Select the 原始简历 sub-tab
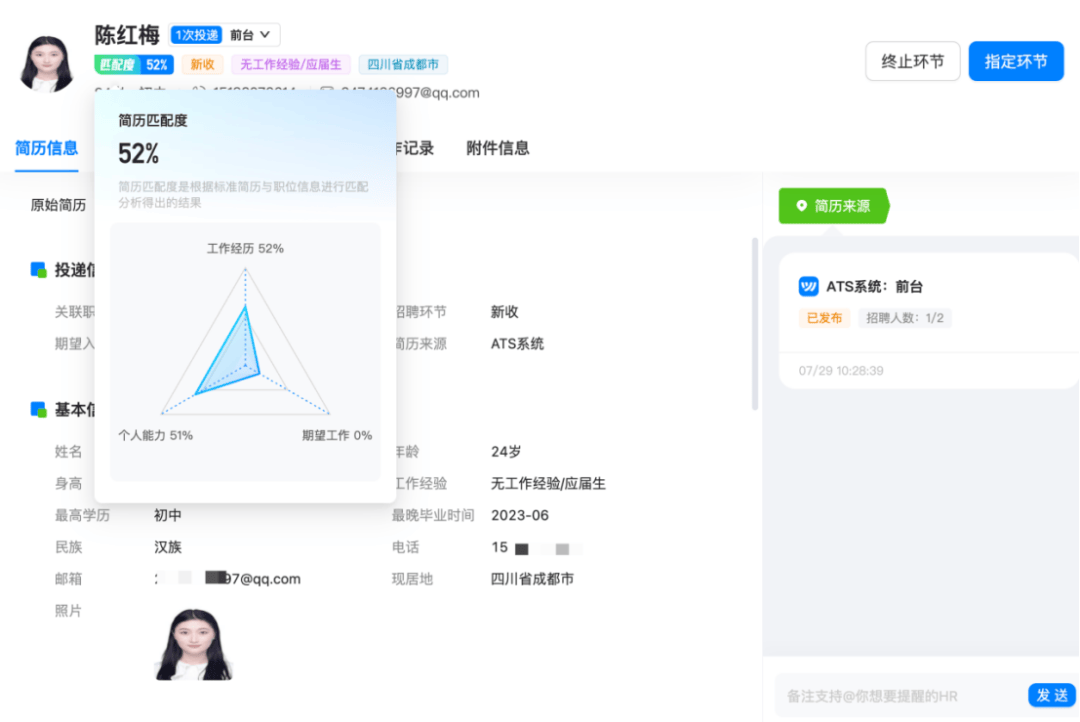 58,205
